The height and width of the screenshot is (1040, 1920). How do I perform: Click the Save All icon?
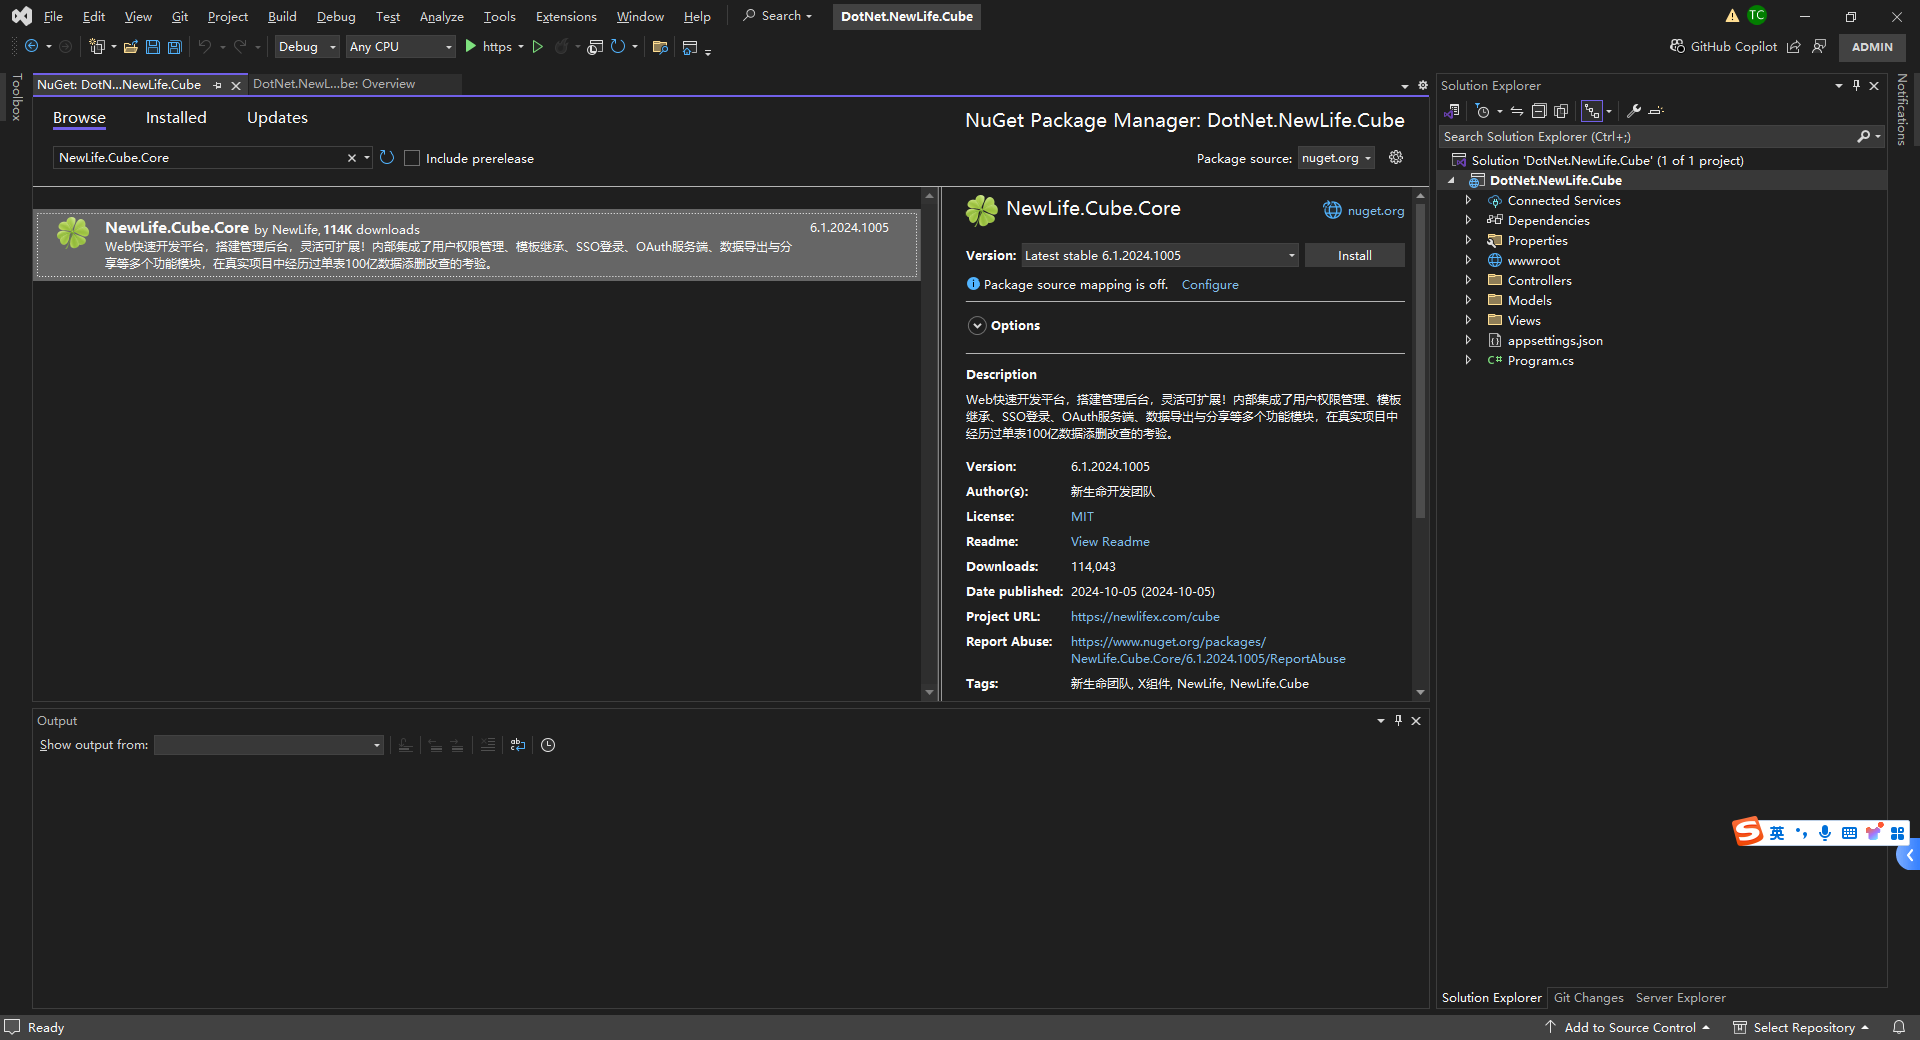point(175,47)
